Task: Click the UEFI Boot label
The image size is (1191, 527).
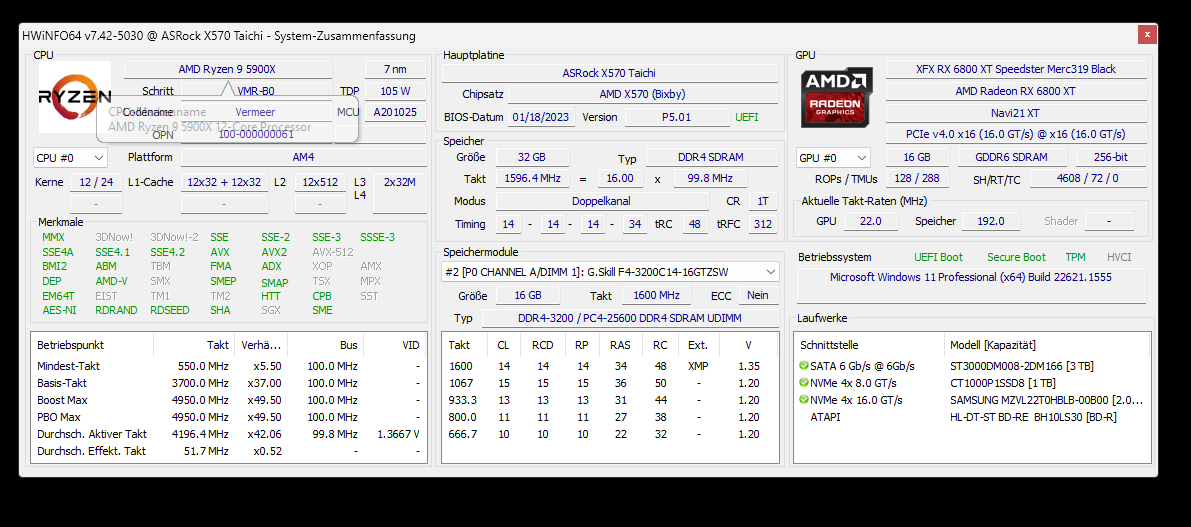Action: coord(938,257)
